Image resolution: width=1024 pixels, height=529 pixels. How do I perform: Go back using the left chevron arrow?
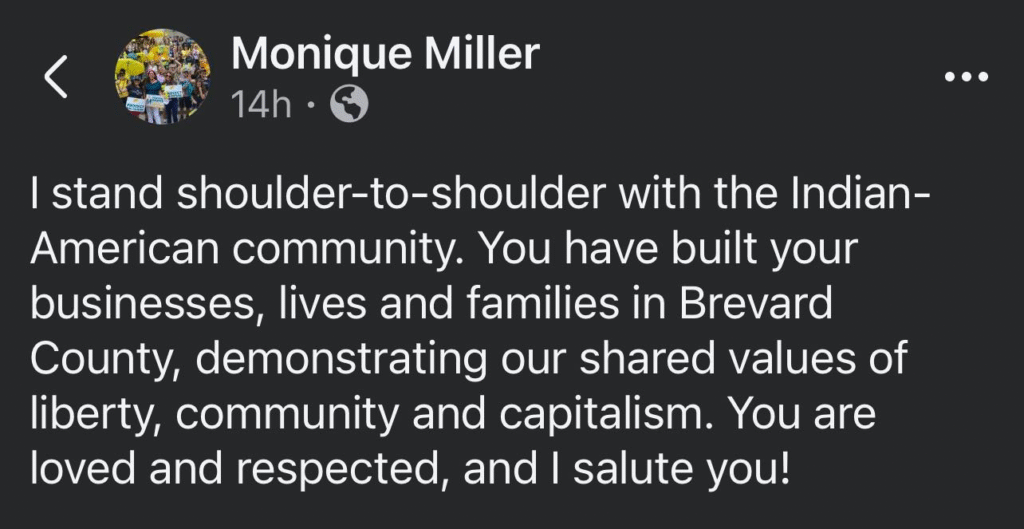pyautogui.click(x=57, y=77)
